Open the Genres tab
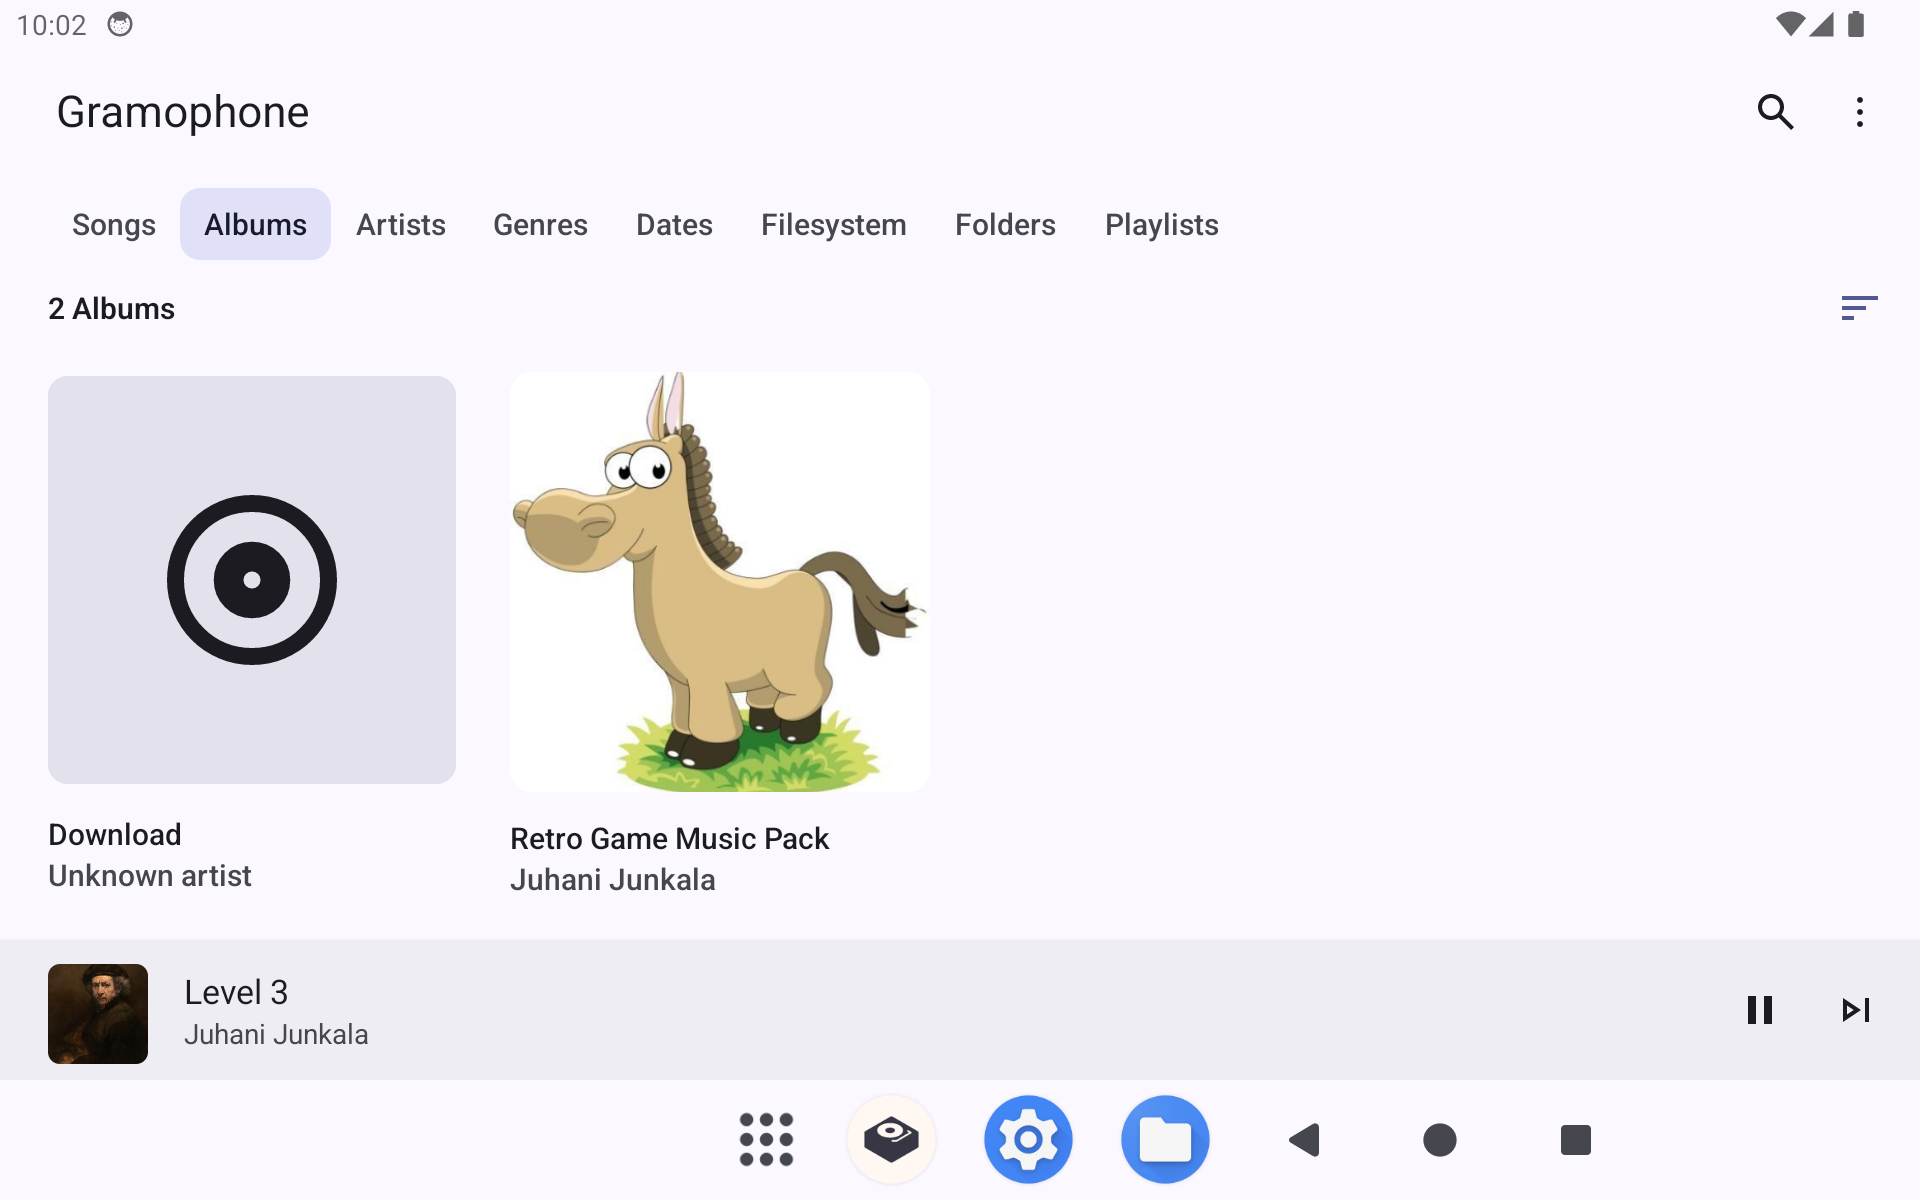The width and height of the screenshot is (1920, 1200). click(x=540, y=225)
